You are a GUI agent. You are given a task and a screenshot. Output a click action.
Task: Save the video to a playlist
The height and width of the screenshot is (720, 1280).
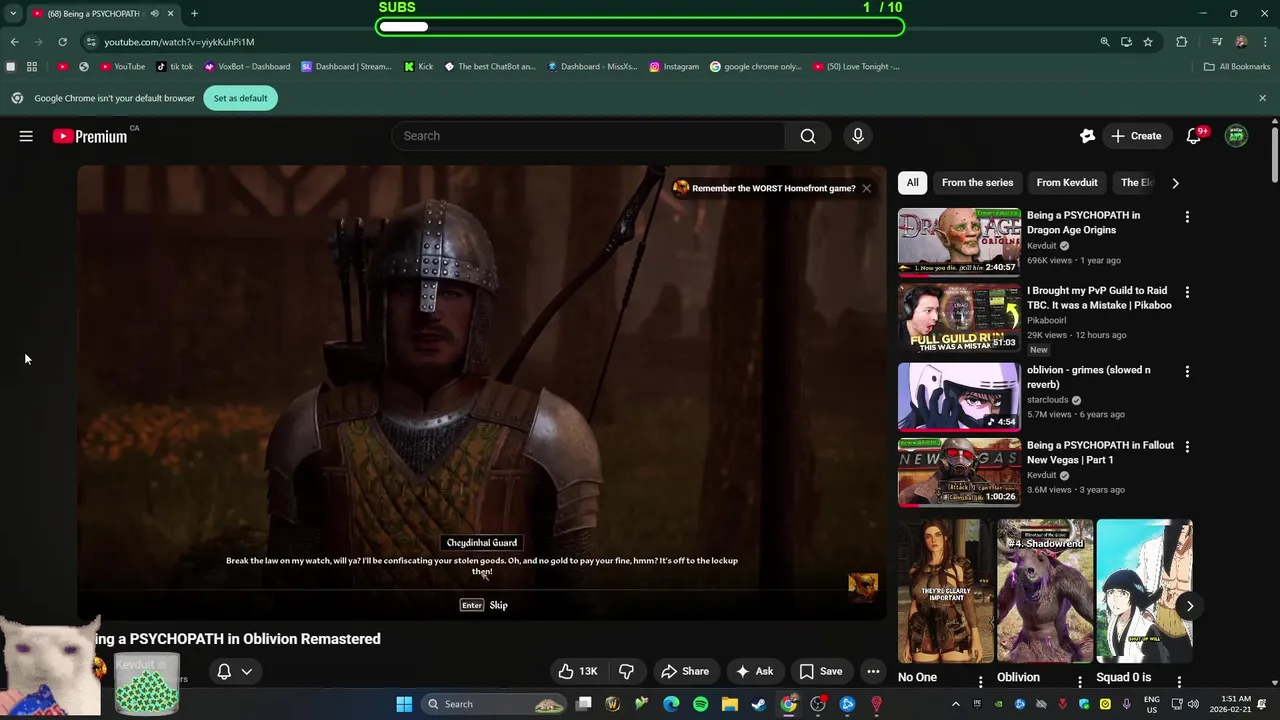pyautogui.click(x=820, y=671)
